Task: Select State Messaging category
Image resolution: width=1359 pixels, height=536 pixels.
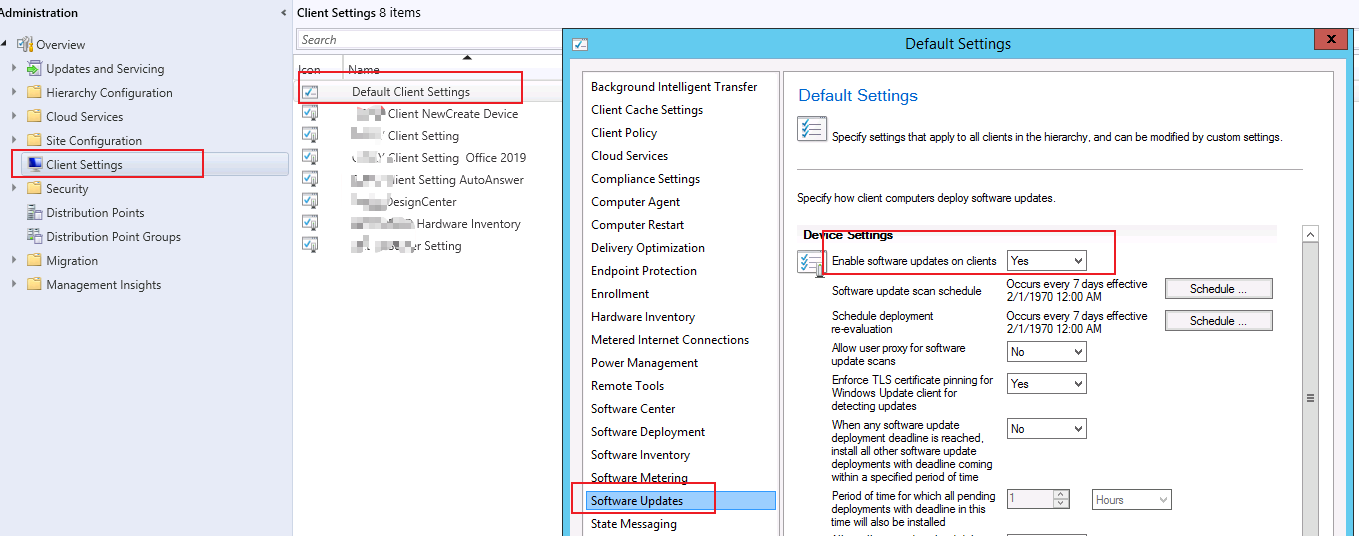Action: coord(634,524)
